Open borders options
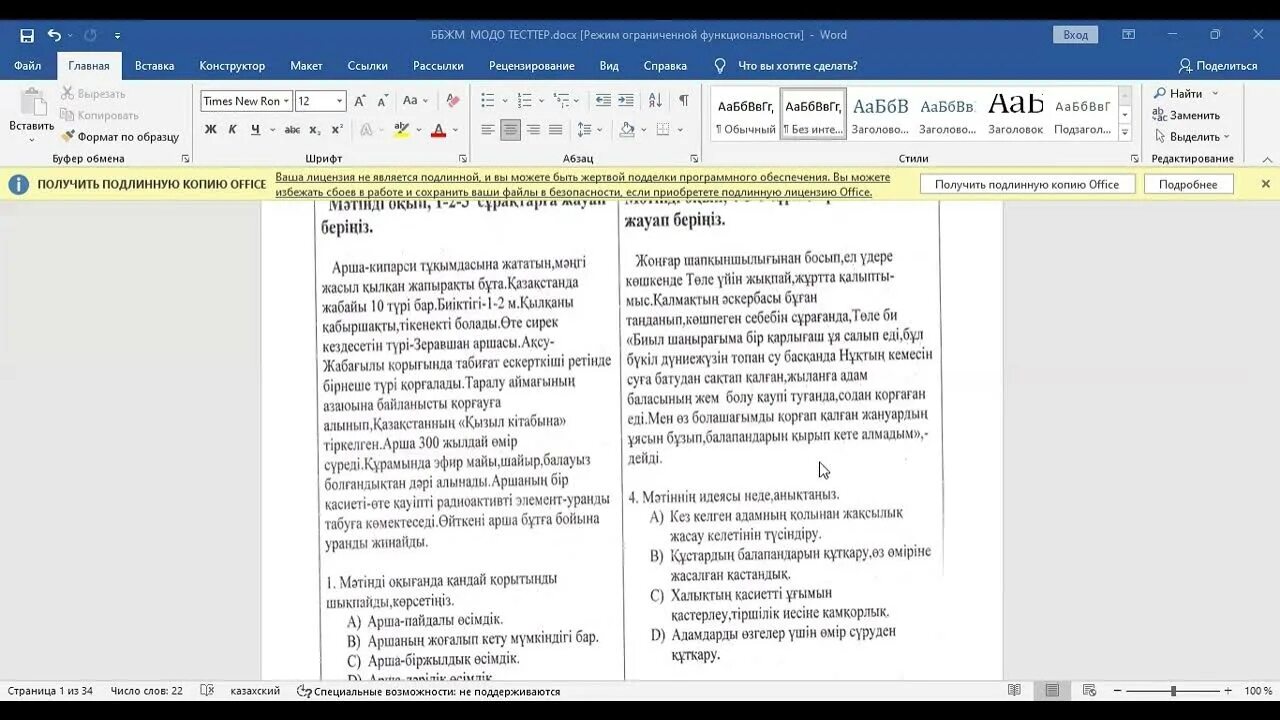This screenshot has width=1280, height=720. (662, 130)
